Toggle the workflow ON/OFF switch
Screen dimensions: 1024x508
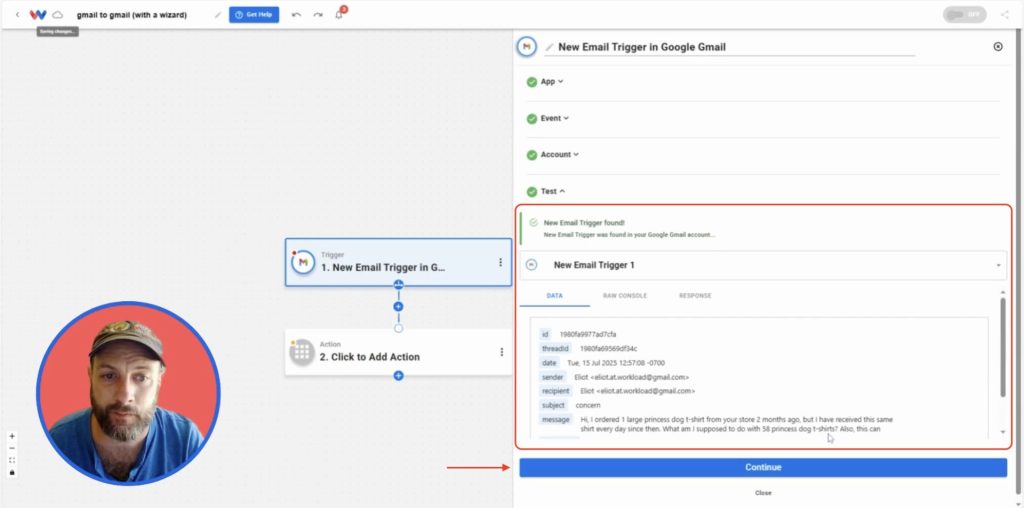(964, 14)
